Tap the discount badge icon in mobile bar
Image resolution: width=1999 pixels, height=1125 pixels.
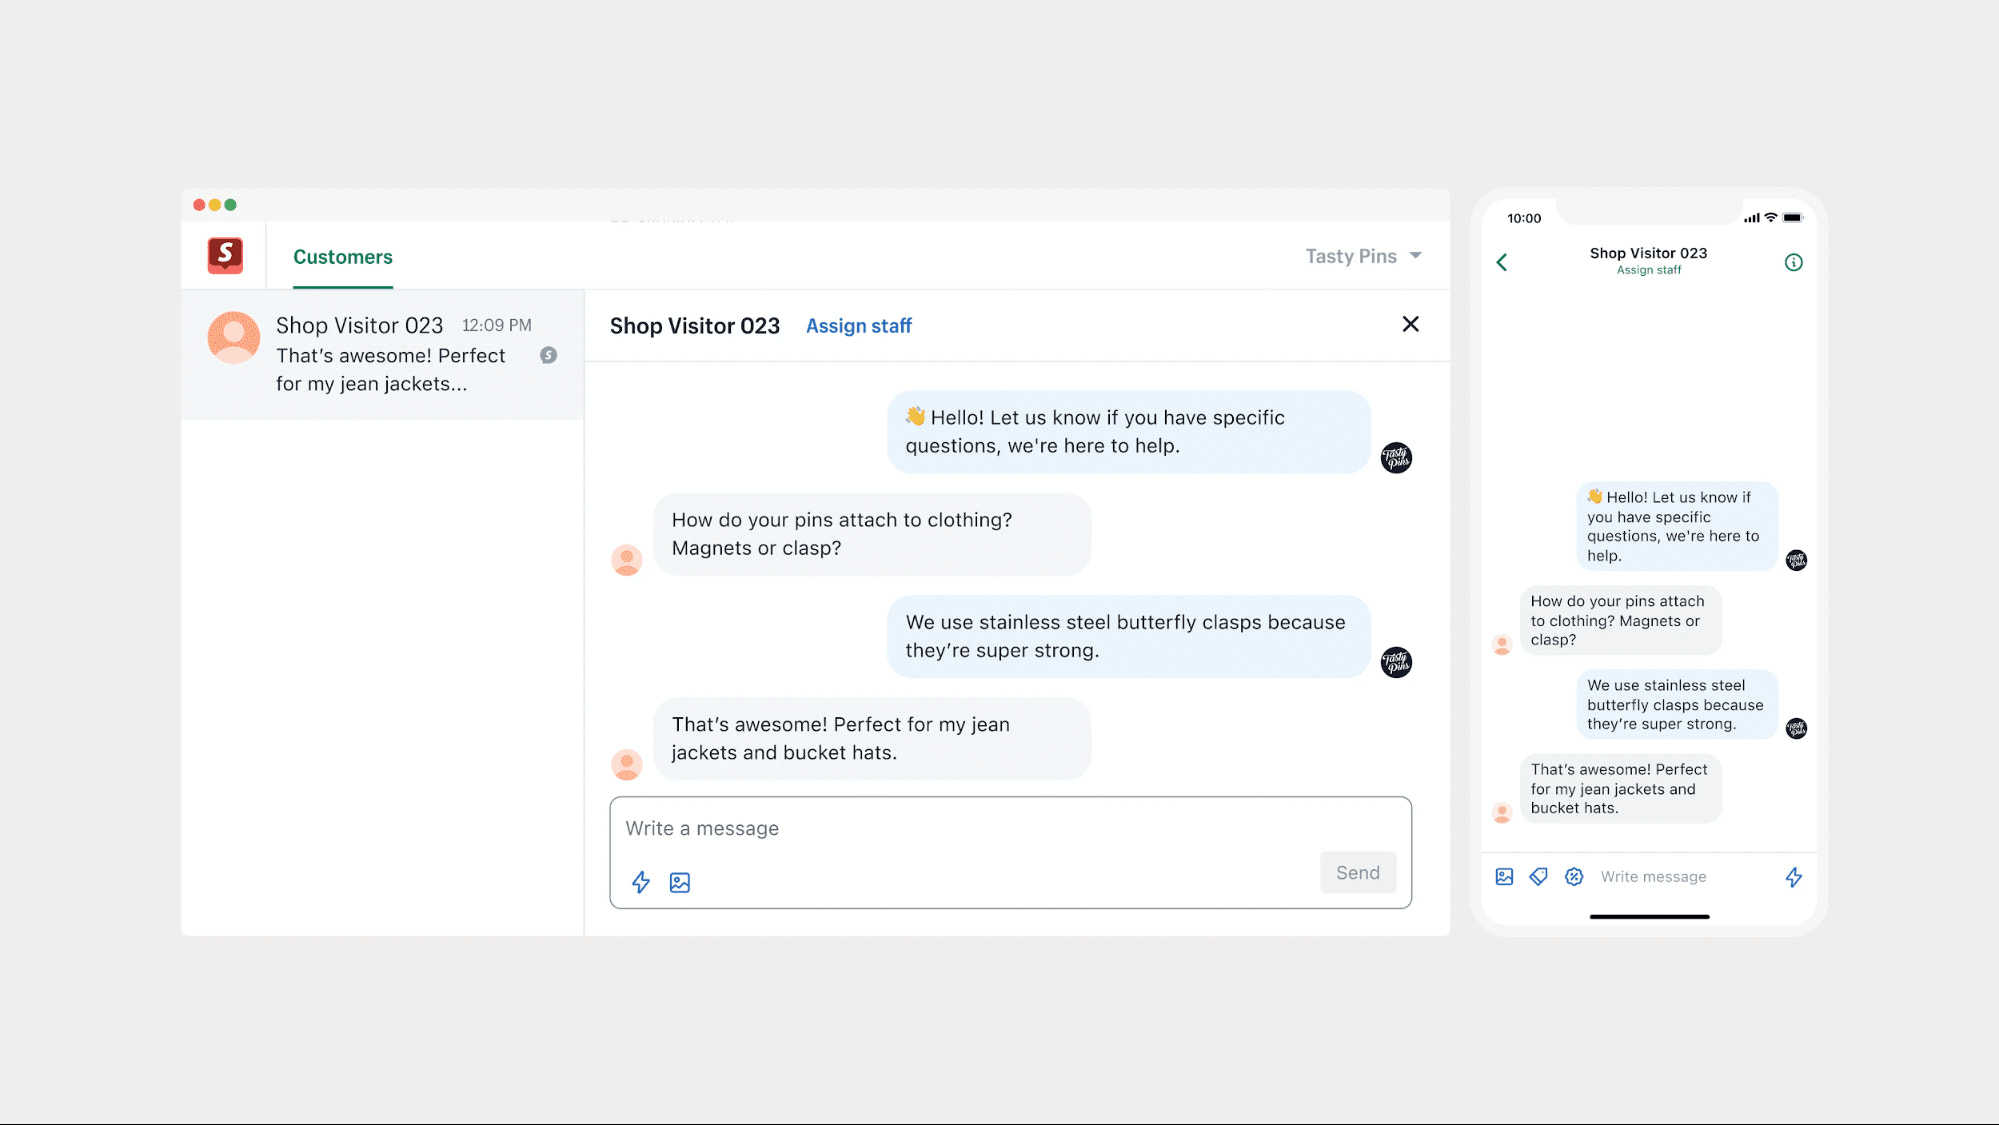click(1574, 877)
